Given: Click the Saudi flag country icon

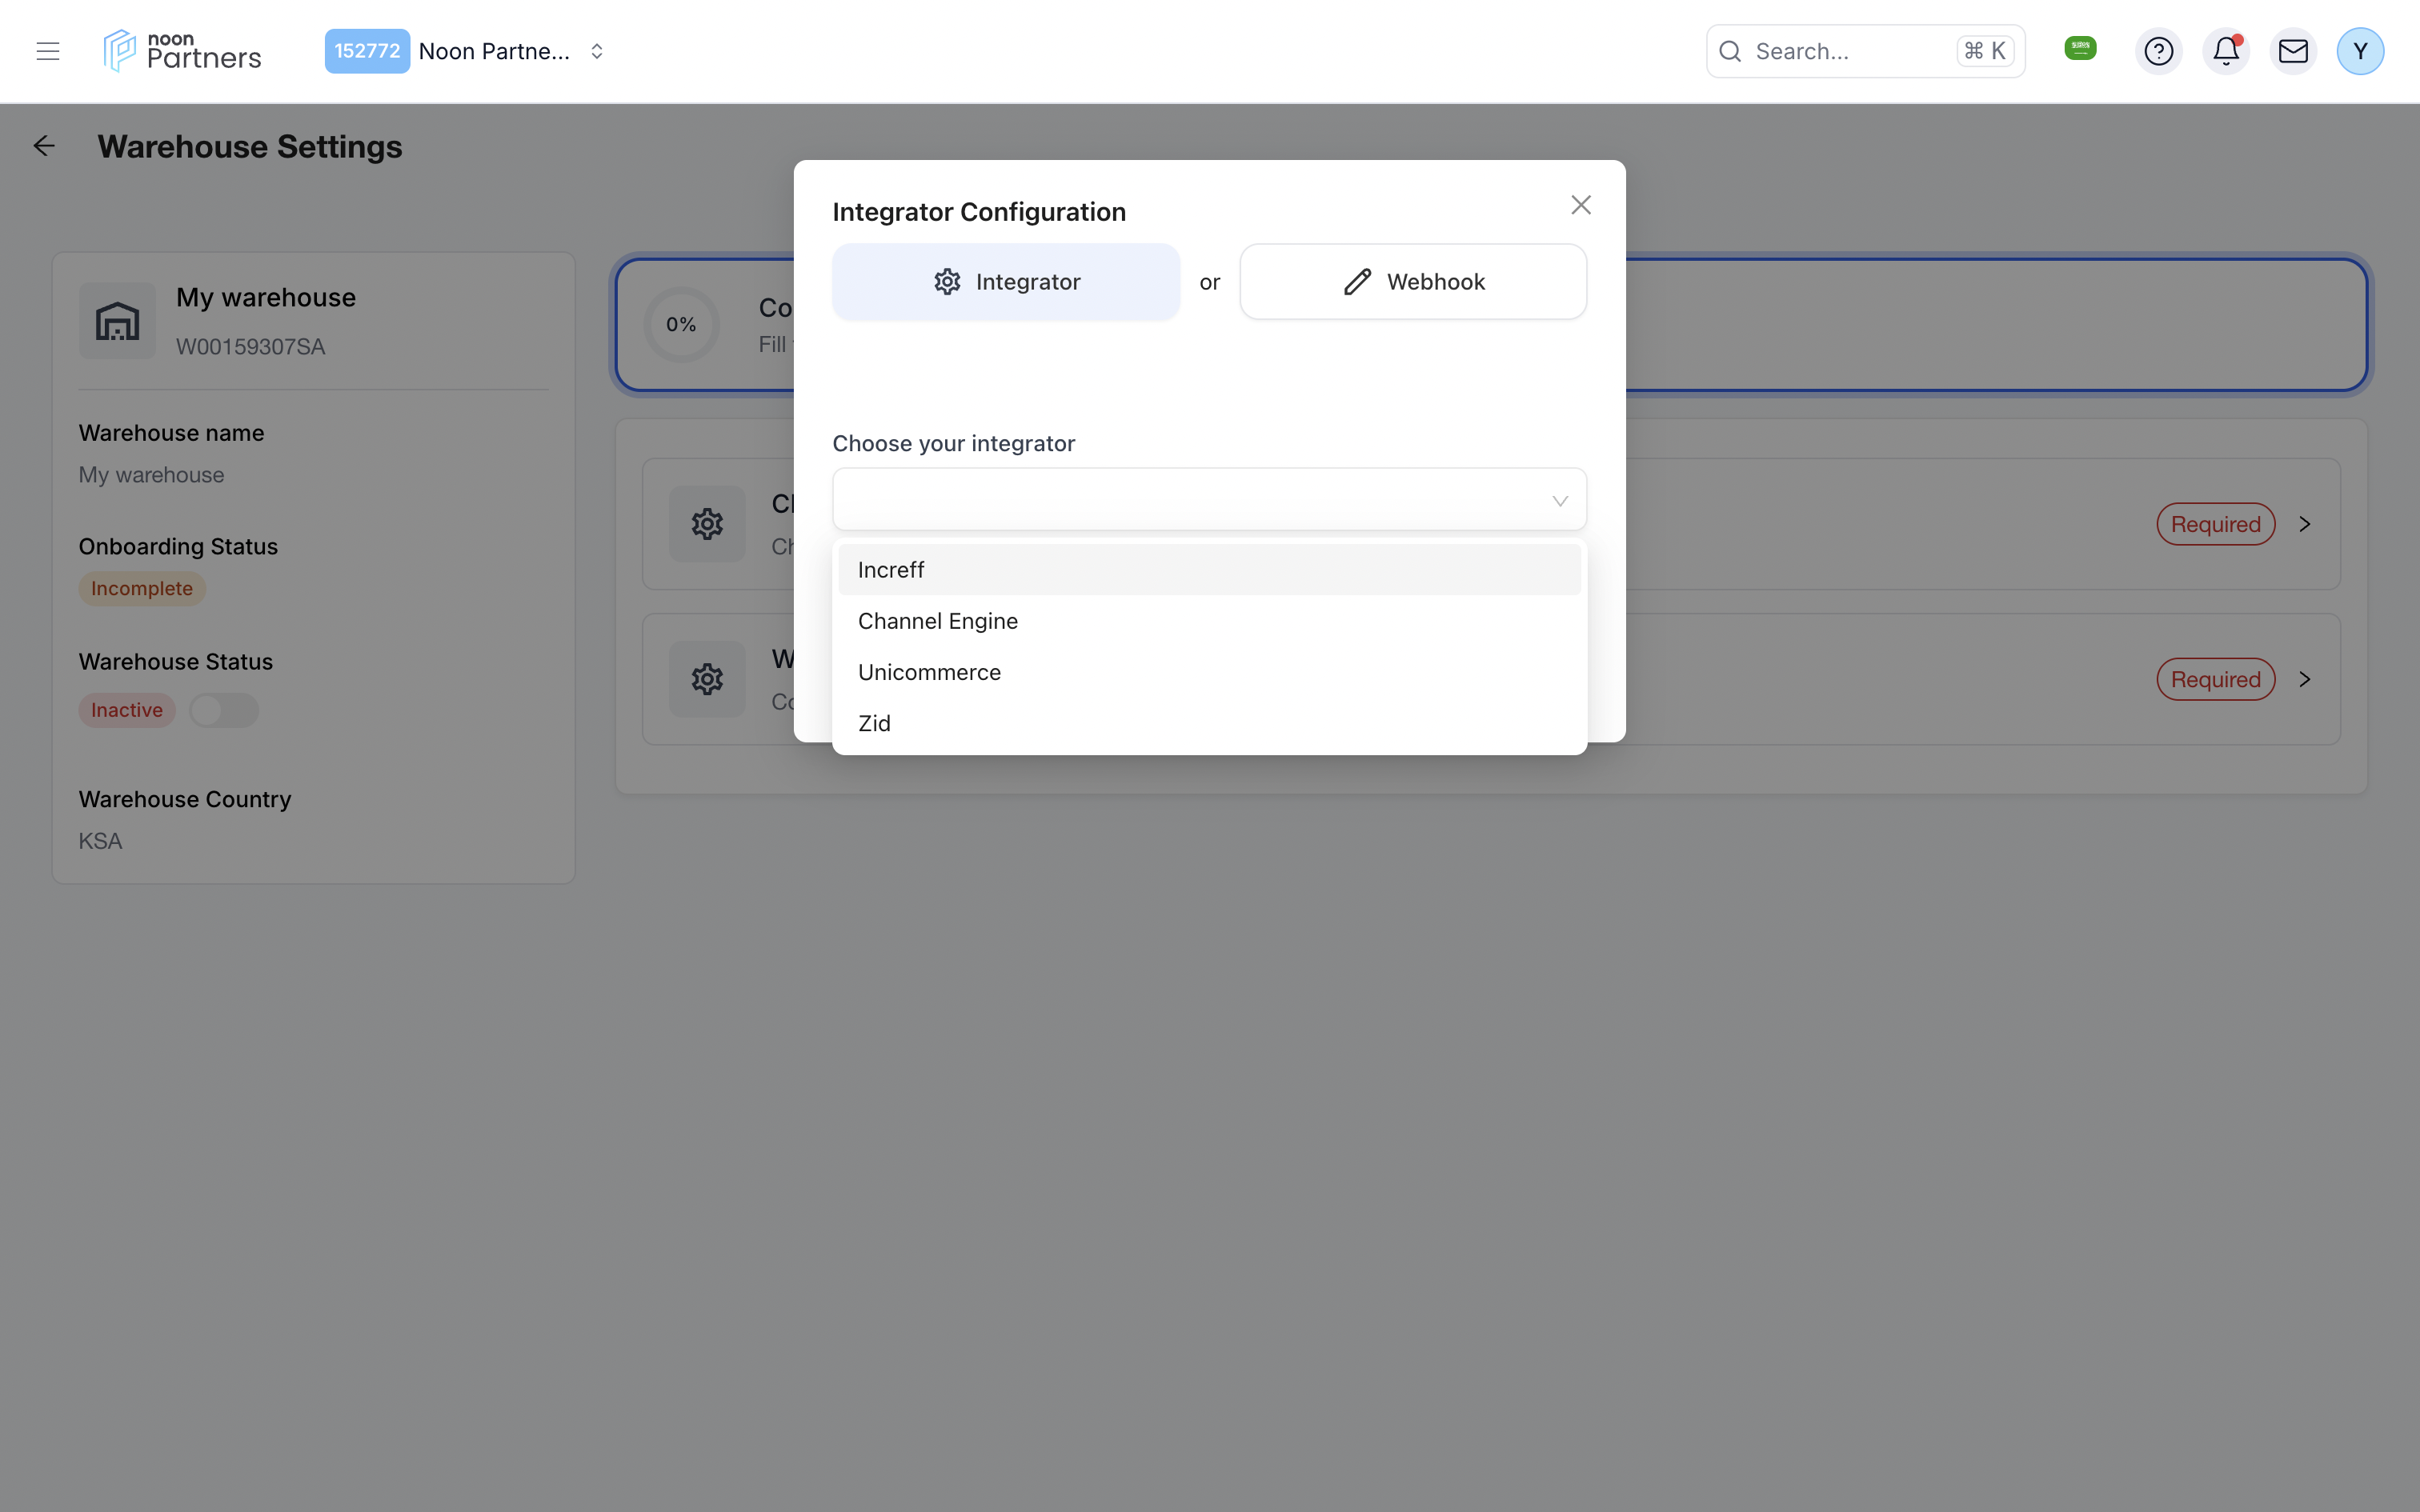Looking at the screenshot, I should [x=2081, y=48].
